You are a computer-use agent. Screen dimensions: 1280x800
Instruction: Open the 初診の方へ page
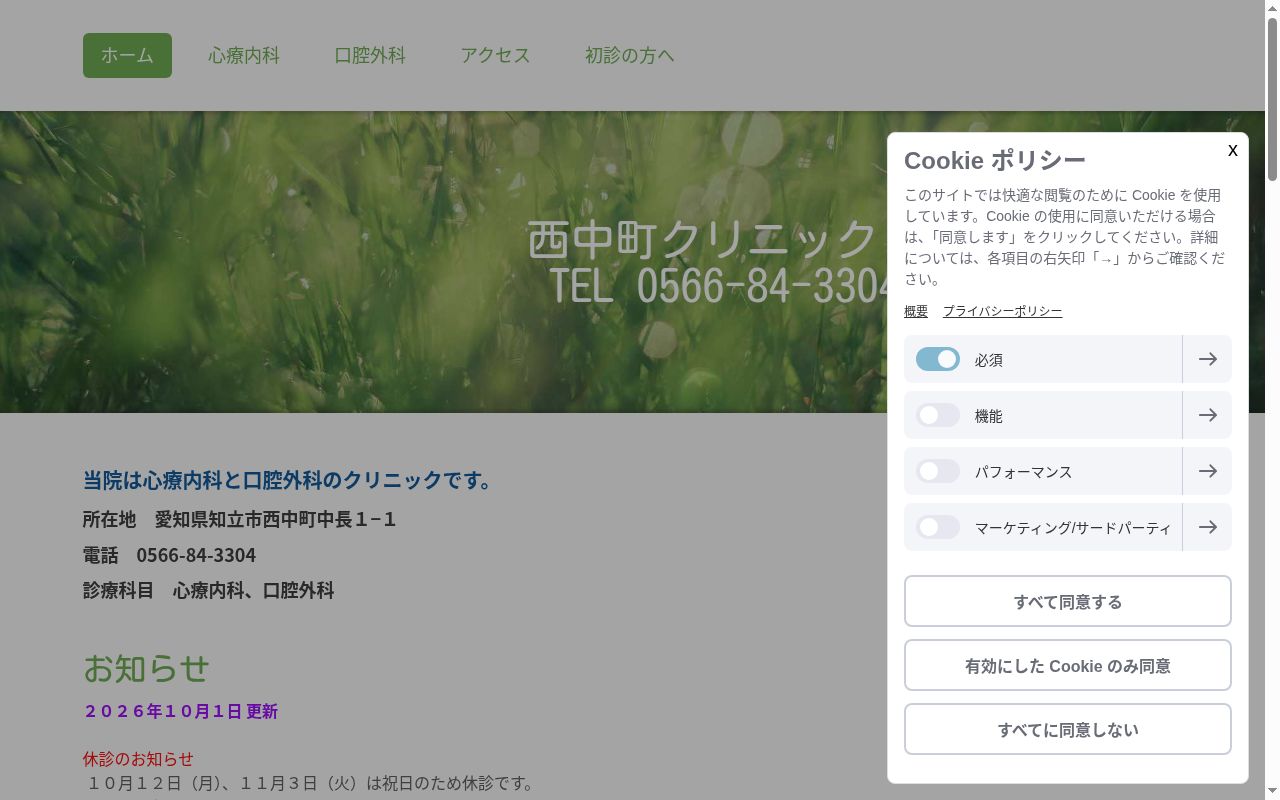pyautogui.click(x=630, y=55)
